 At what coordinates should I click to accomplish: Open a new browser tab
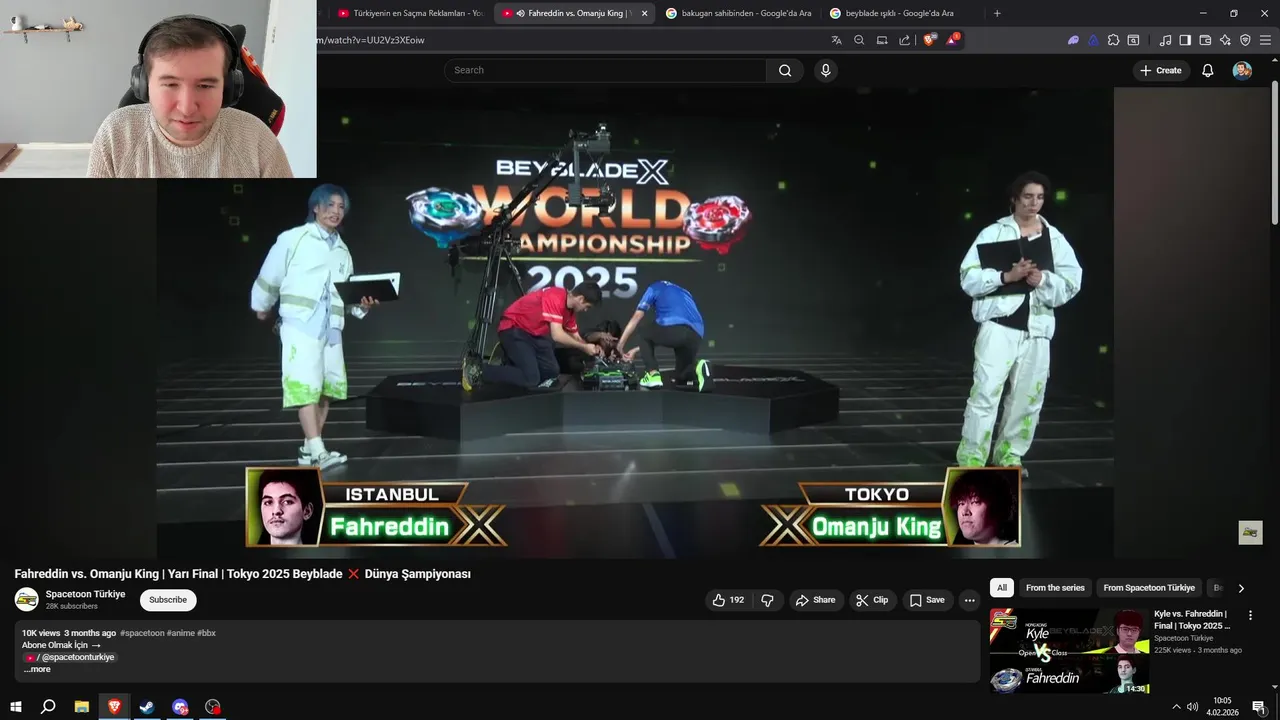pos(997,13)
